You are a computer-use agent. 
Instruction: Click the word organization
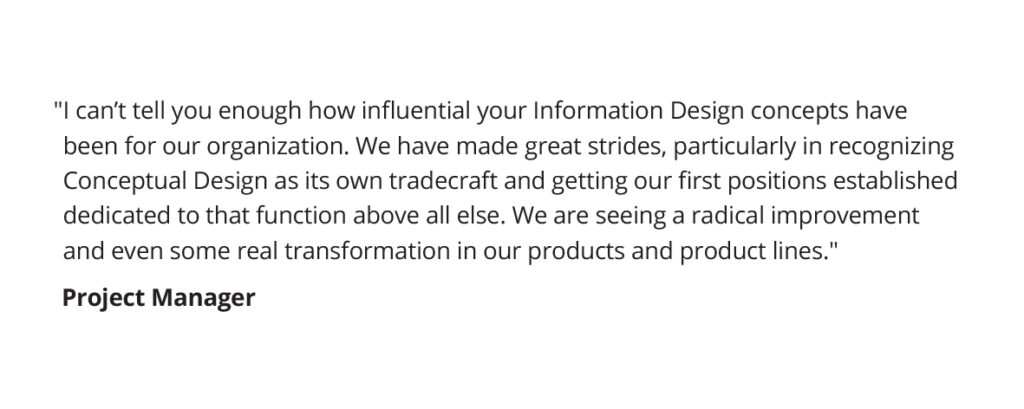[x=278, y=148]
